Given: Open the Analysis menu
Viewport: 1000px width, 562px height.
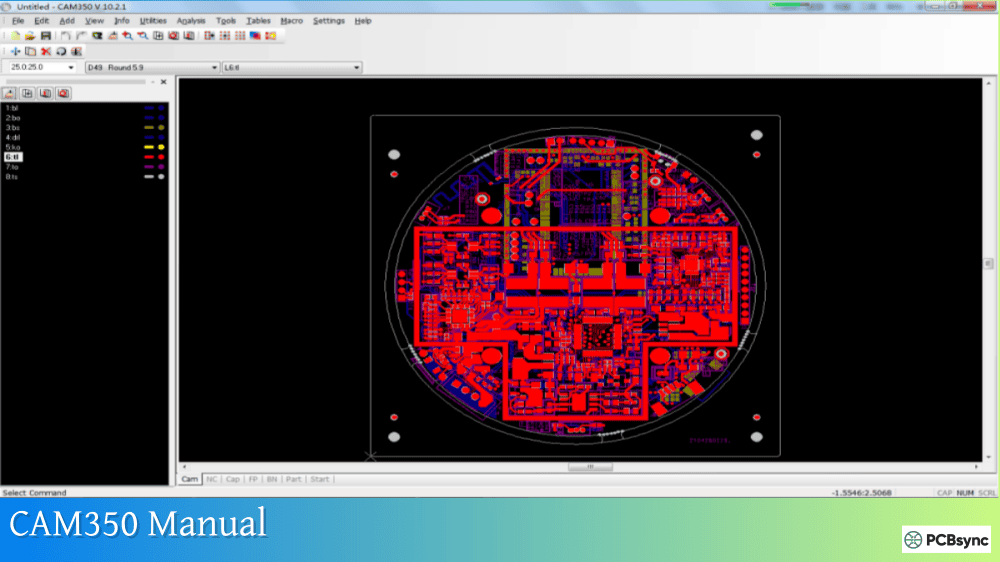Looking at the screenshot, I should click(190, 21).
